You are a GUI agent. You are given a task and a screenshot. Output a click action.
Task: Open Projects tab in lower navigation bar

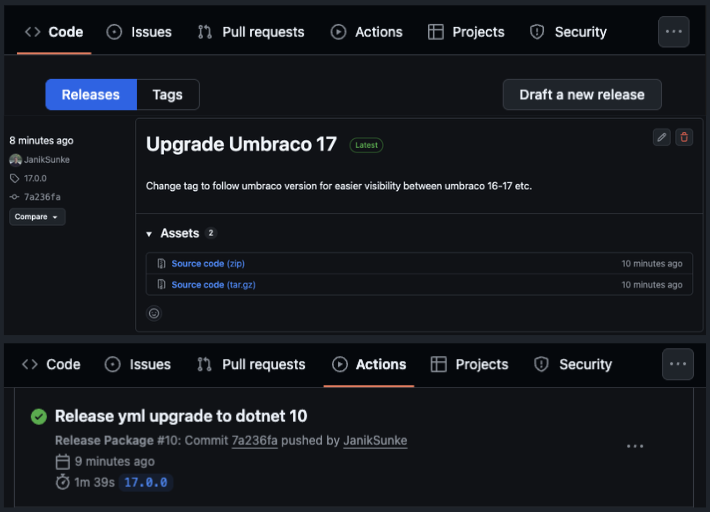[470, 364]
